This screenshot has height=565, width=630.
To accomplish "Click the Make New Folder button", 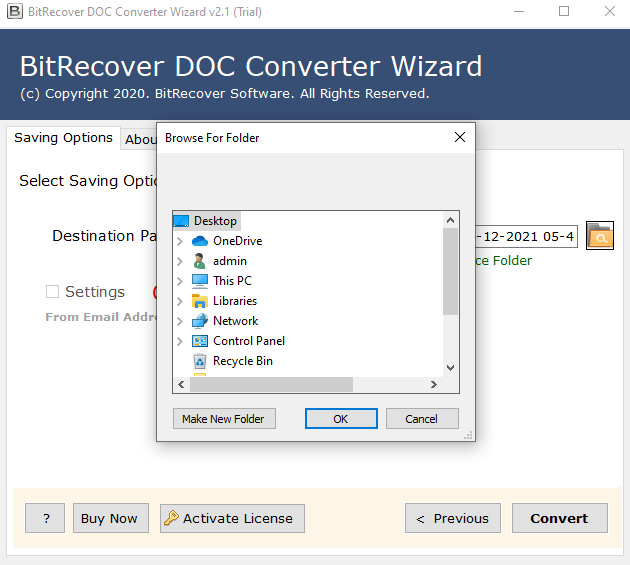I will 223,419.
